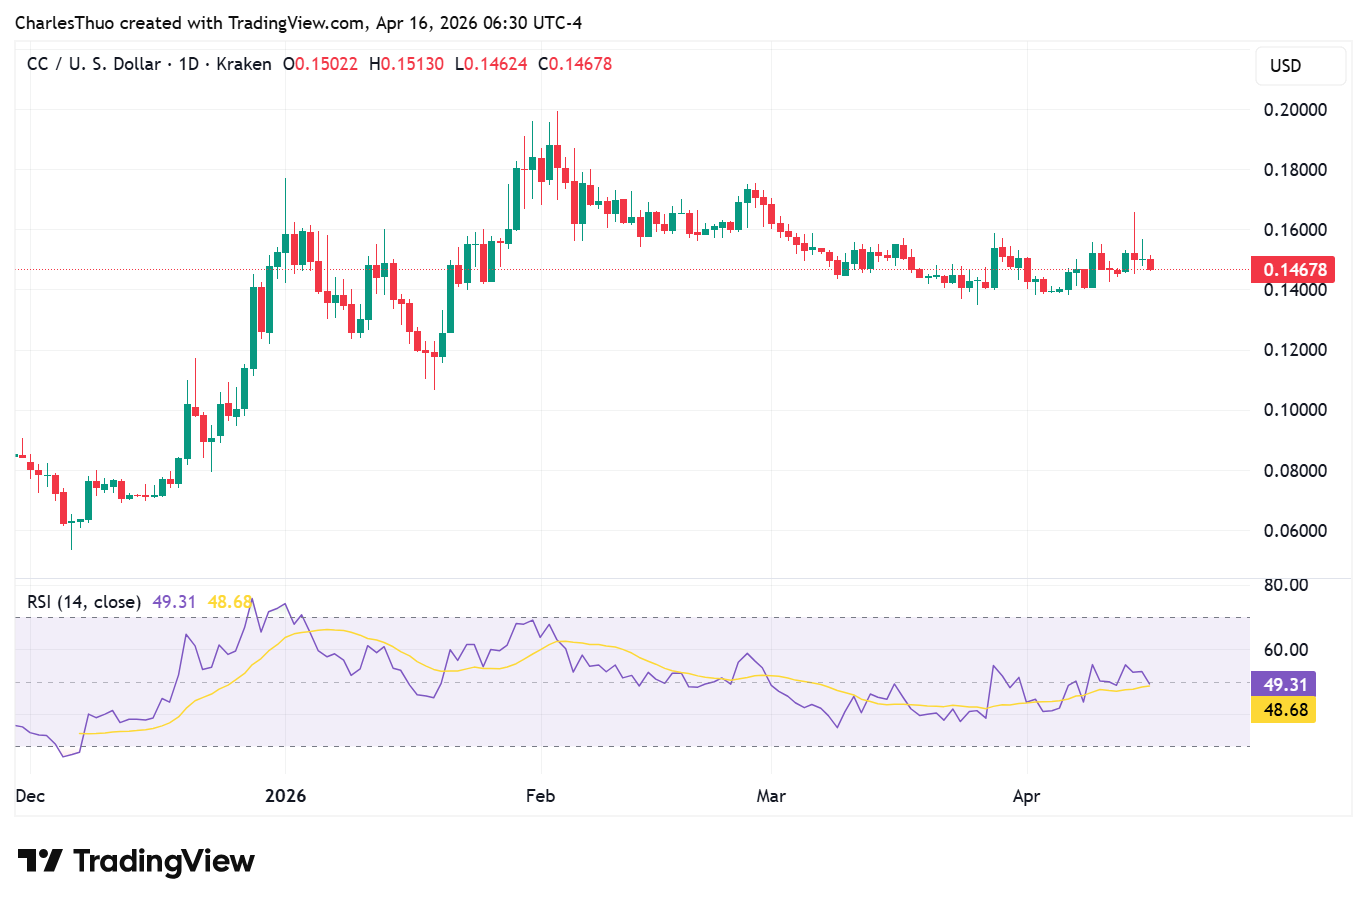Click the close value C0.14678

point(575,64)
